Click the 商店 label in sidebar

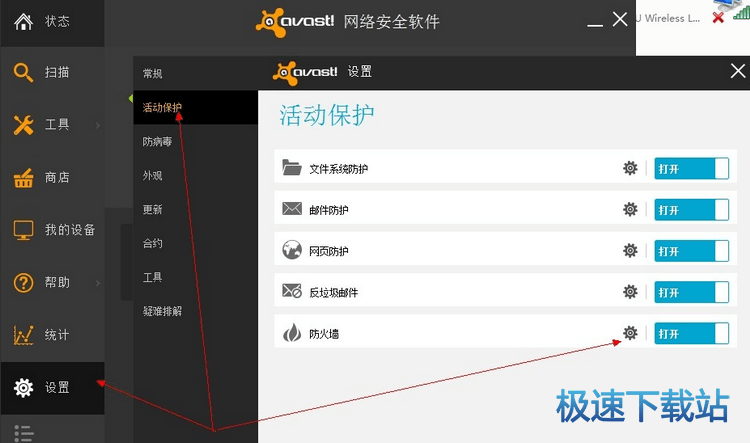tap(57, 177)
